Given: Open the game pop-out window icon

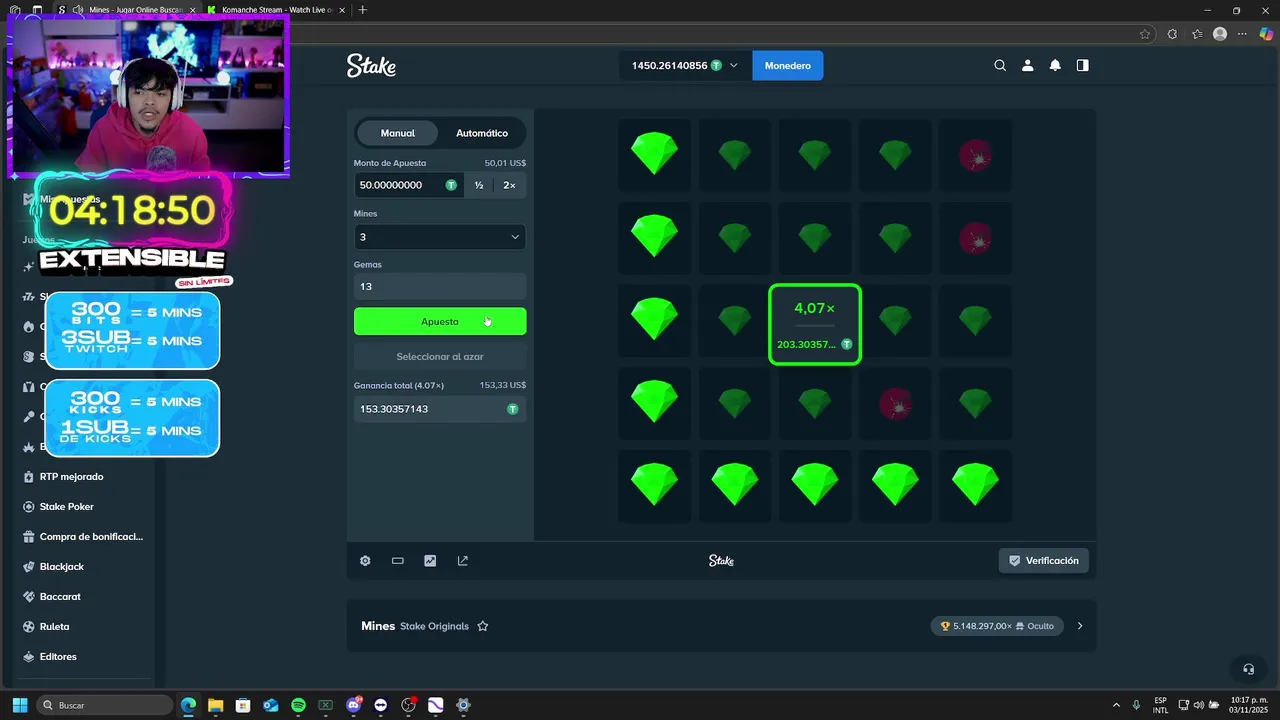Looking at the screenshot, I should coord(463,561).
